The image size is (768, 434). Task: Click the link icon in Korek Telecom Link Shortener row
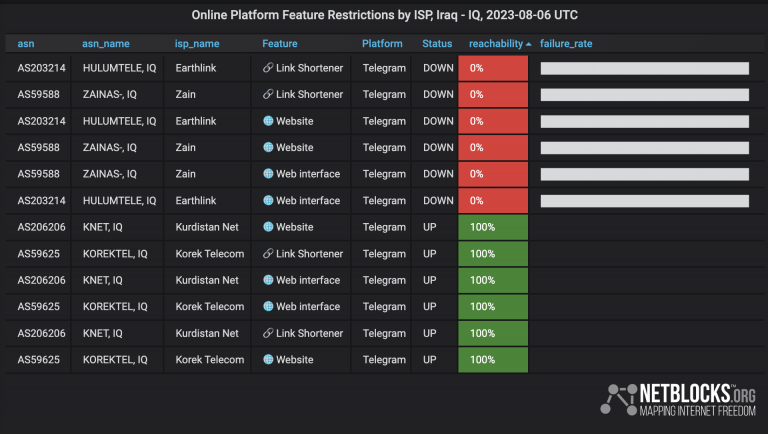268,254
